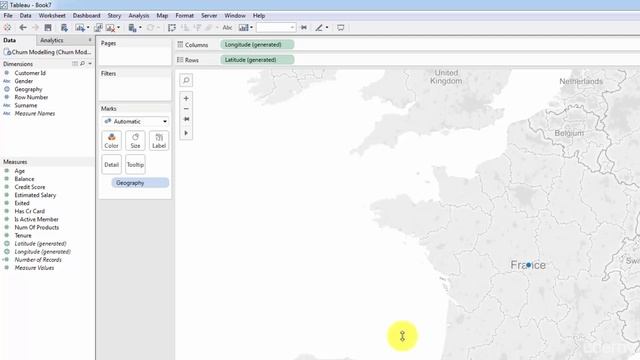Toggle the Abc mark labels button
Viewport: 640px width, 360px height.
coord(227,27)
